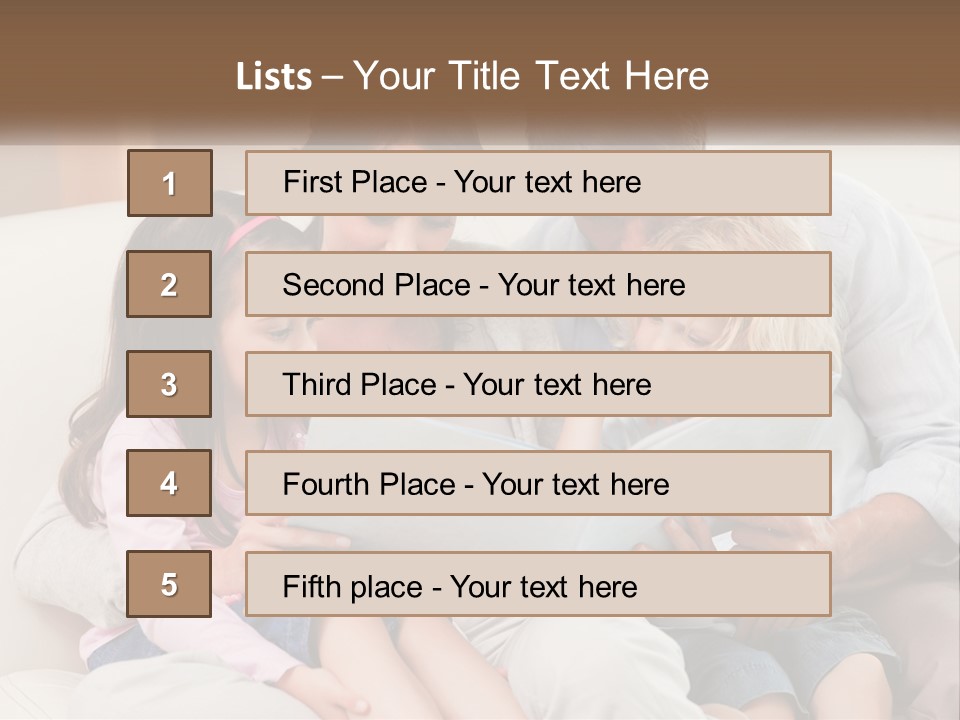Viewport: 960px width, 720px height.
Task: Select the "Fifth place" text box
Action: click(x=538, y=584)
